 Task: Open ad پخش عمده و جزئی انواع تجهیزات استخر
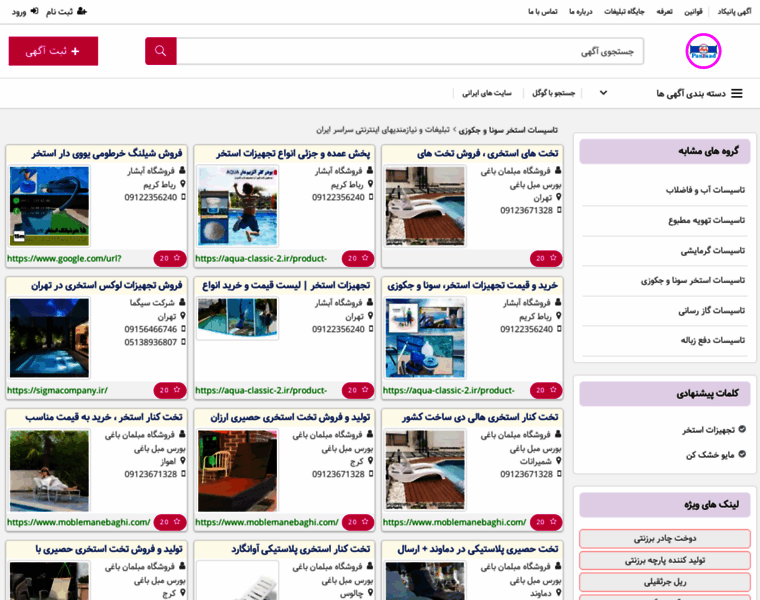293,154
